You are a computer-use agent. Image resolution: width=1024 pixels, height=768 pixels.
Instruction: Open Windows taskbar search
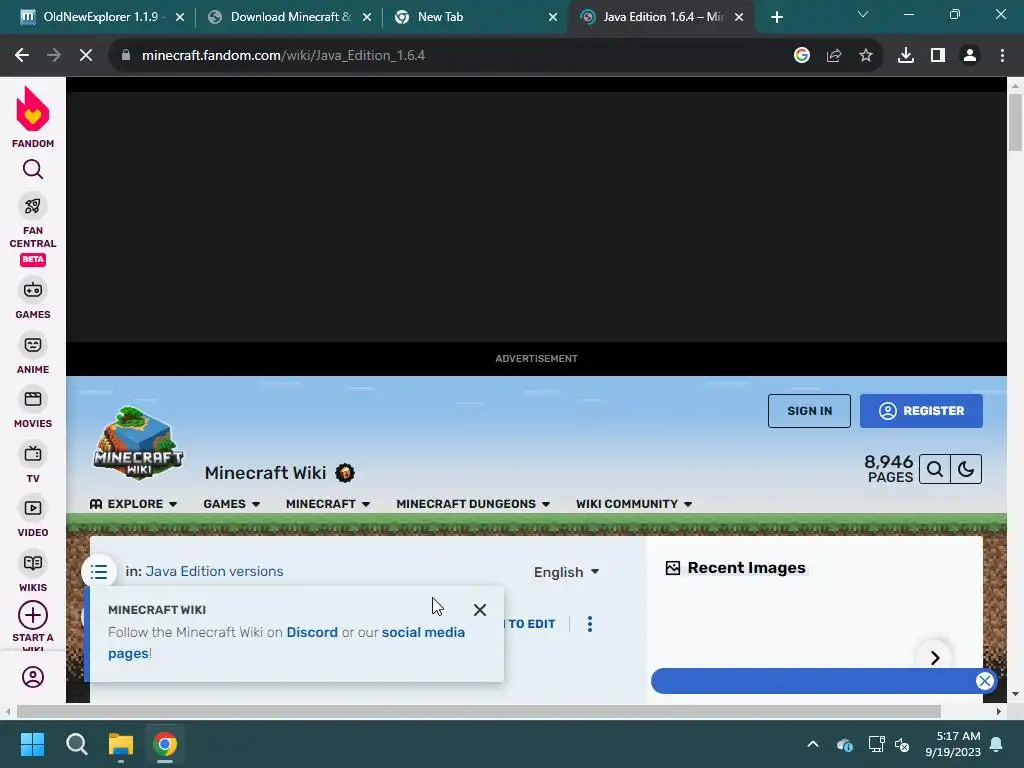tap(76, 744)
